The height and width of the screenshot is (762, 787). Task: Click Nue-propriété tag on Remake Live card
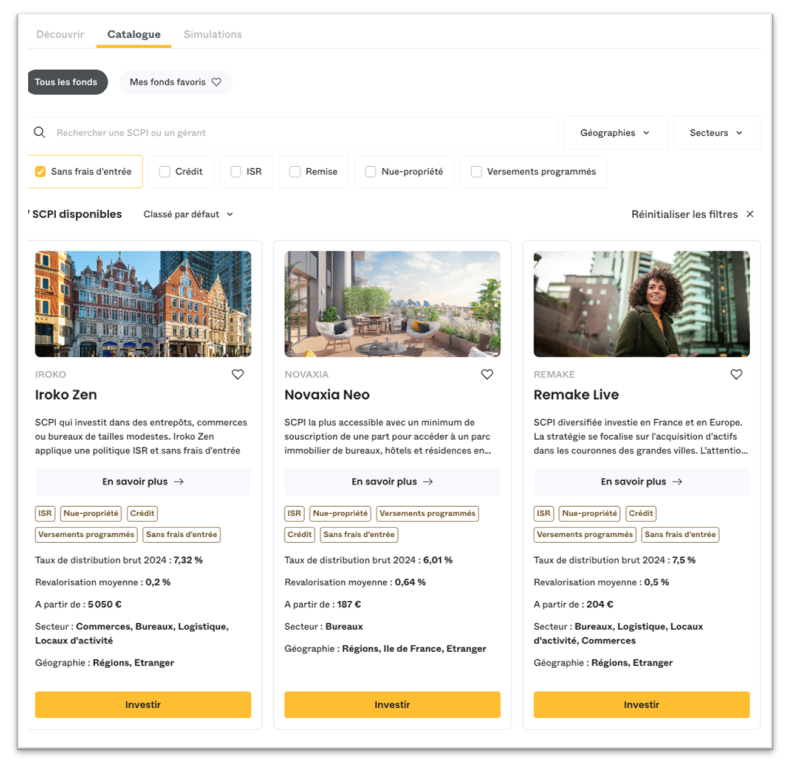click(590, 514)
